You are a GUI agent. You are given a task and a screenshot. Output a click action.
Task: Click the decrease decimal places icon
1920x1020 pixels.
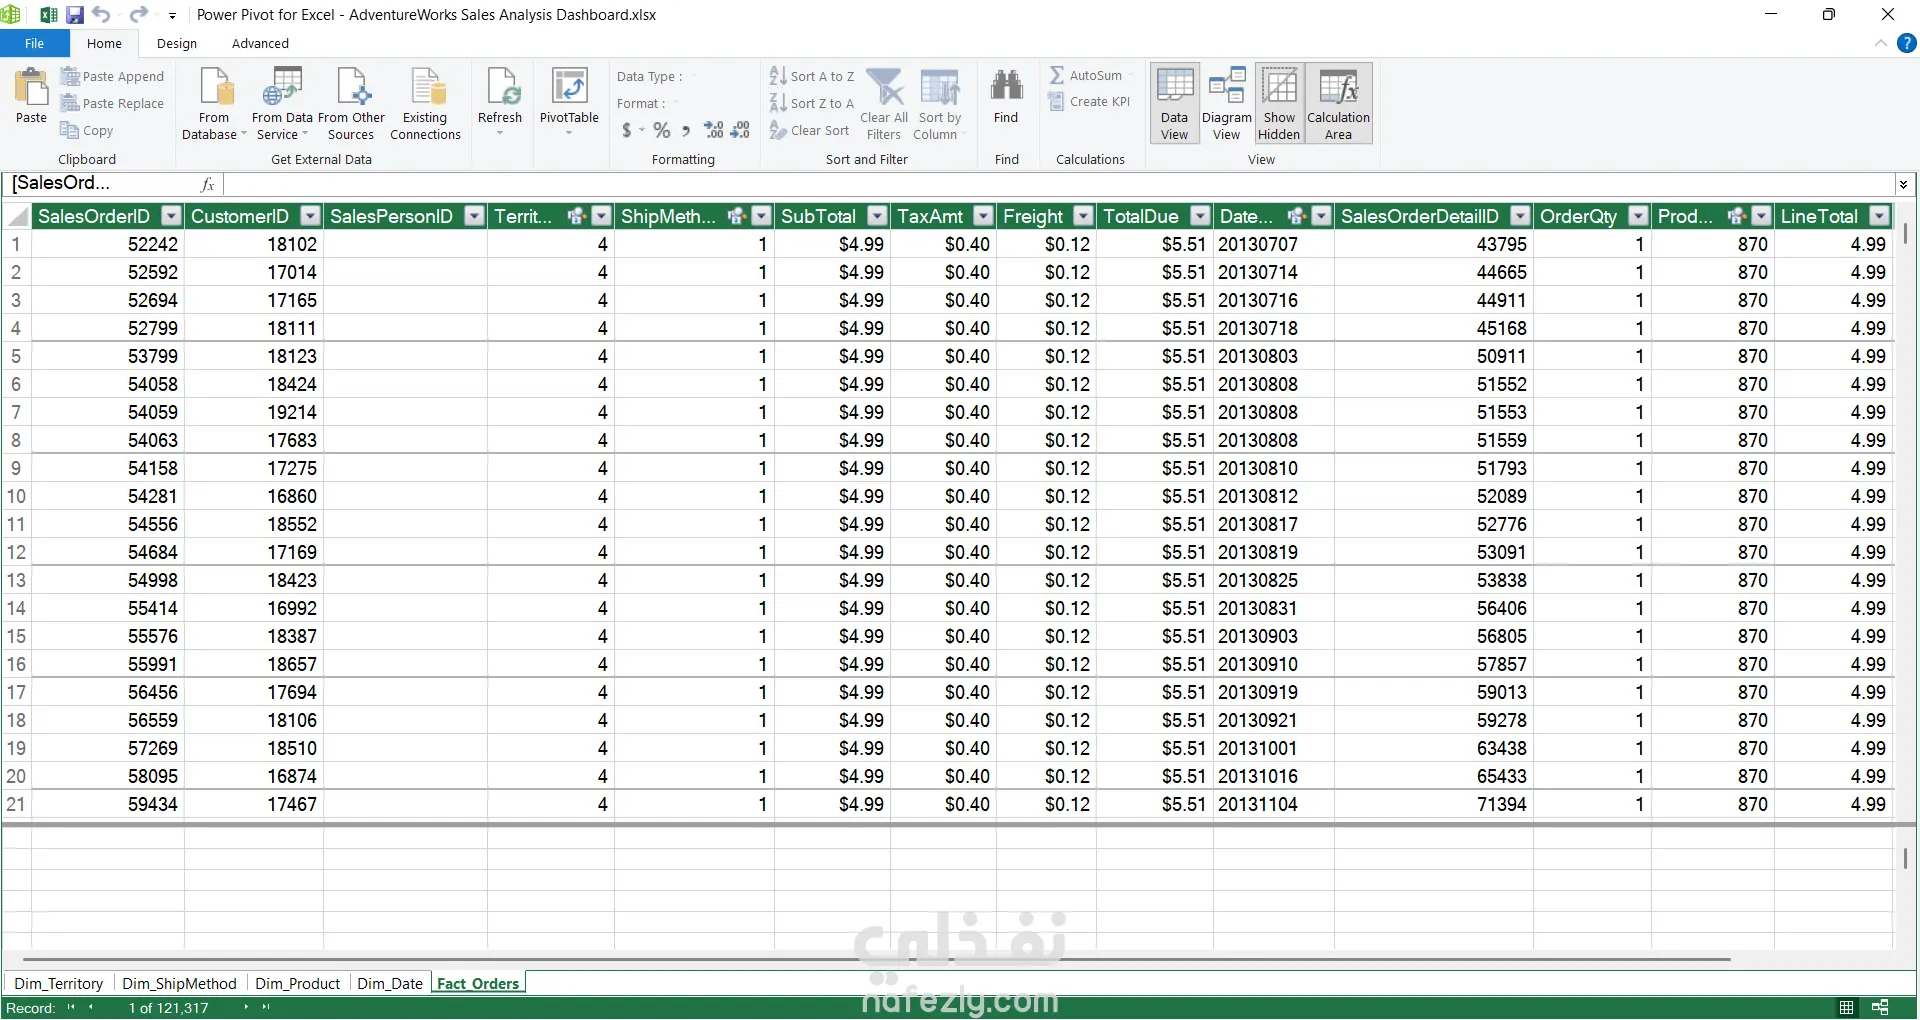(x=740, y=130)
